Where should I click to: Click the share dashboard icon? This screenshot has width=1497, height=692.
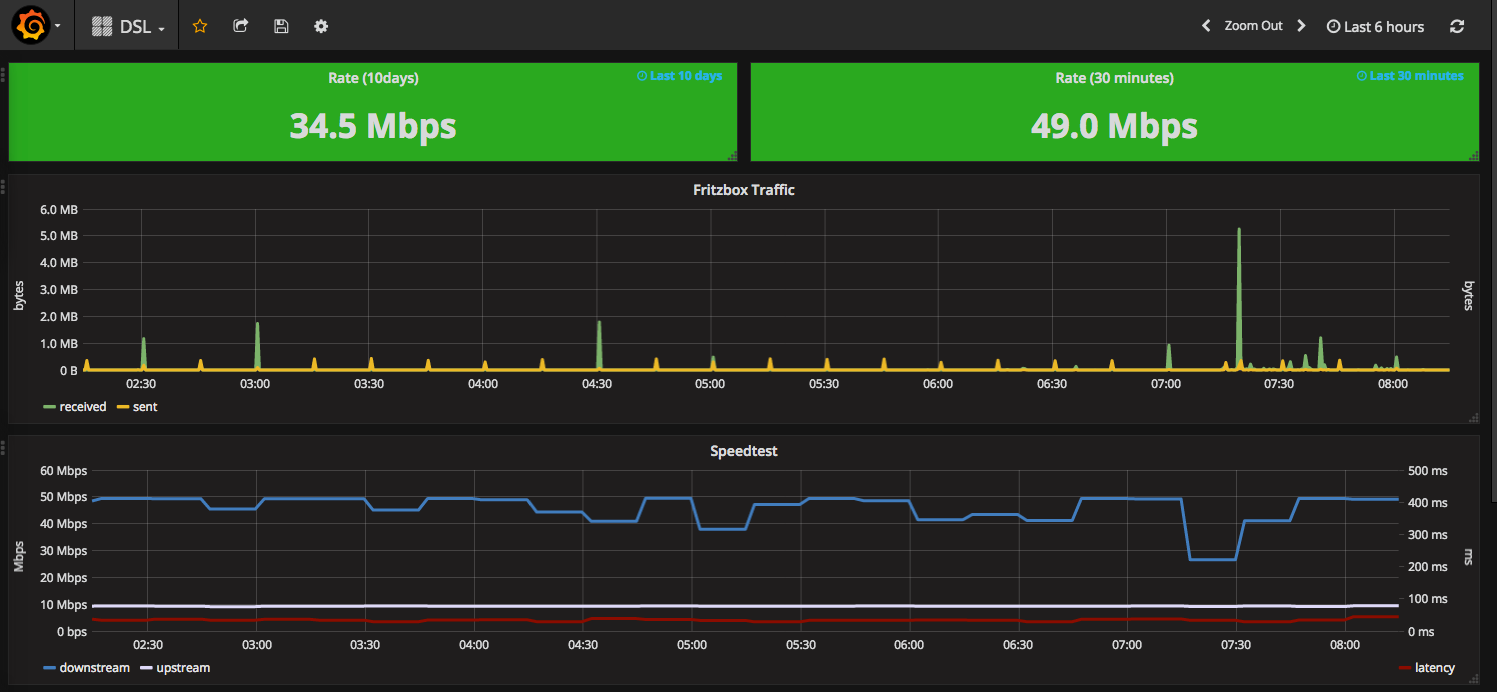pyautogui.click(x=240, y=26)
